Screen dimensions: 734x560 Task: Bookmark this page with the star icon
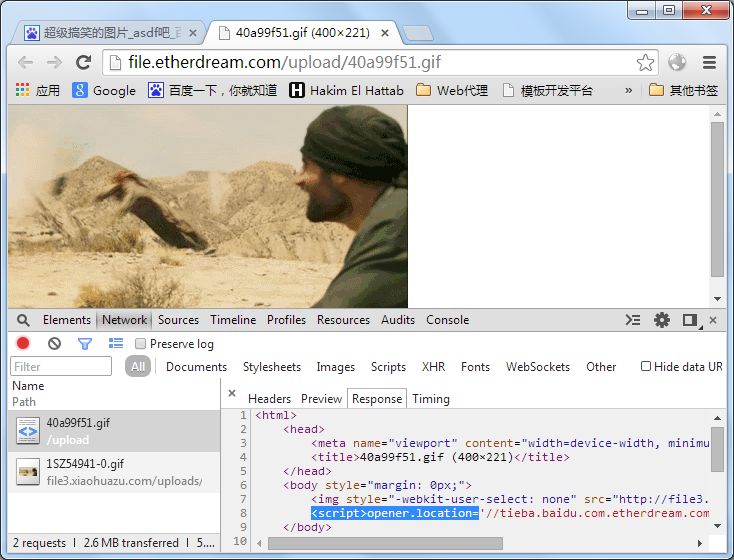[x=646, y=62]
